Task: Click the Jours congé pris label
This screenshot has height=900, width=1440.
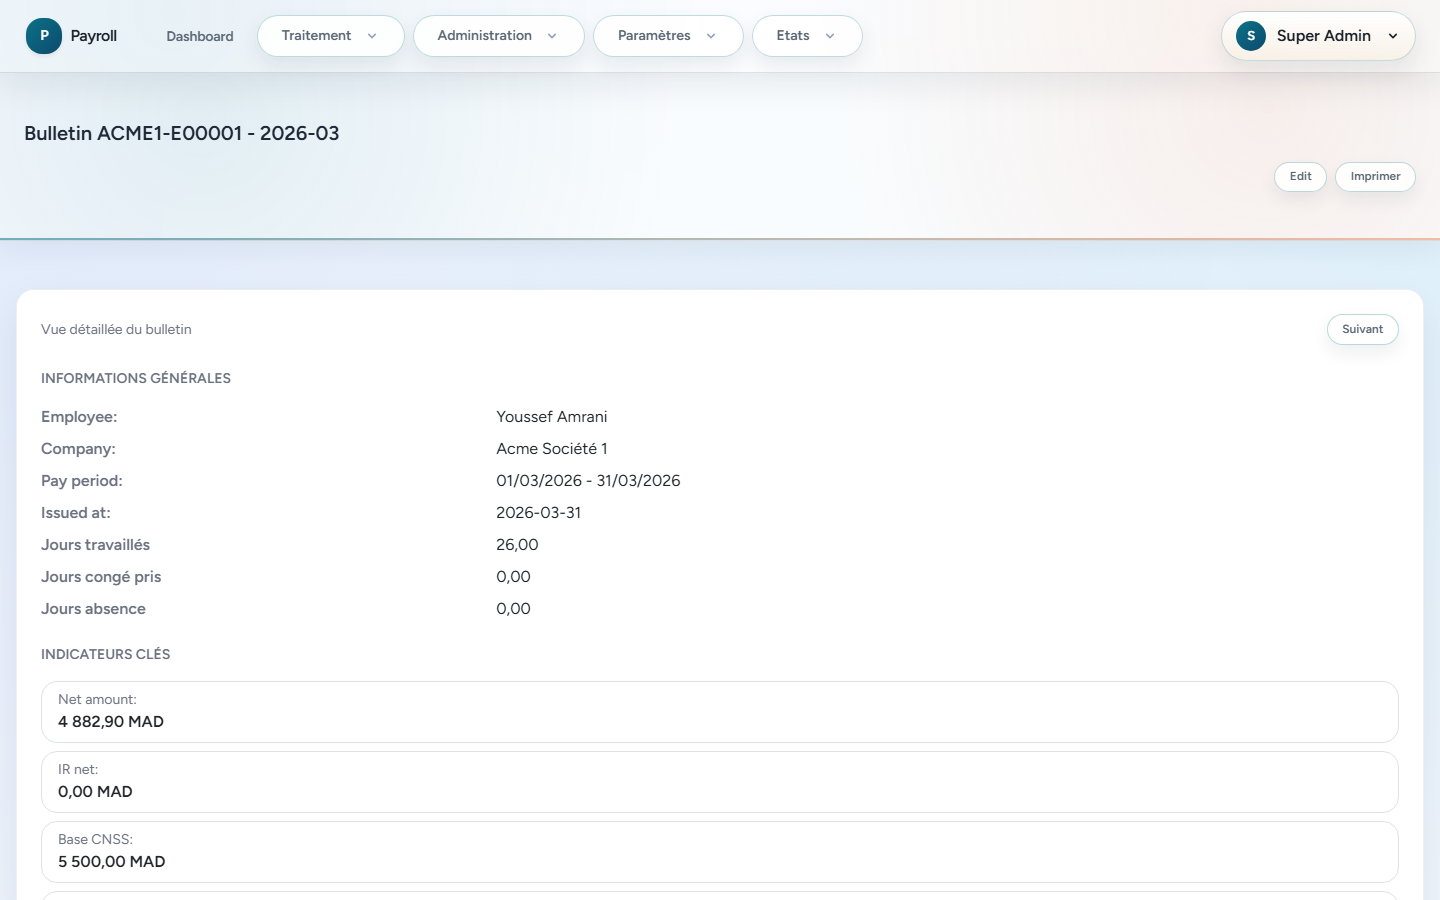Action: click(x=101, y=577)
